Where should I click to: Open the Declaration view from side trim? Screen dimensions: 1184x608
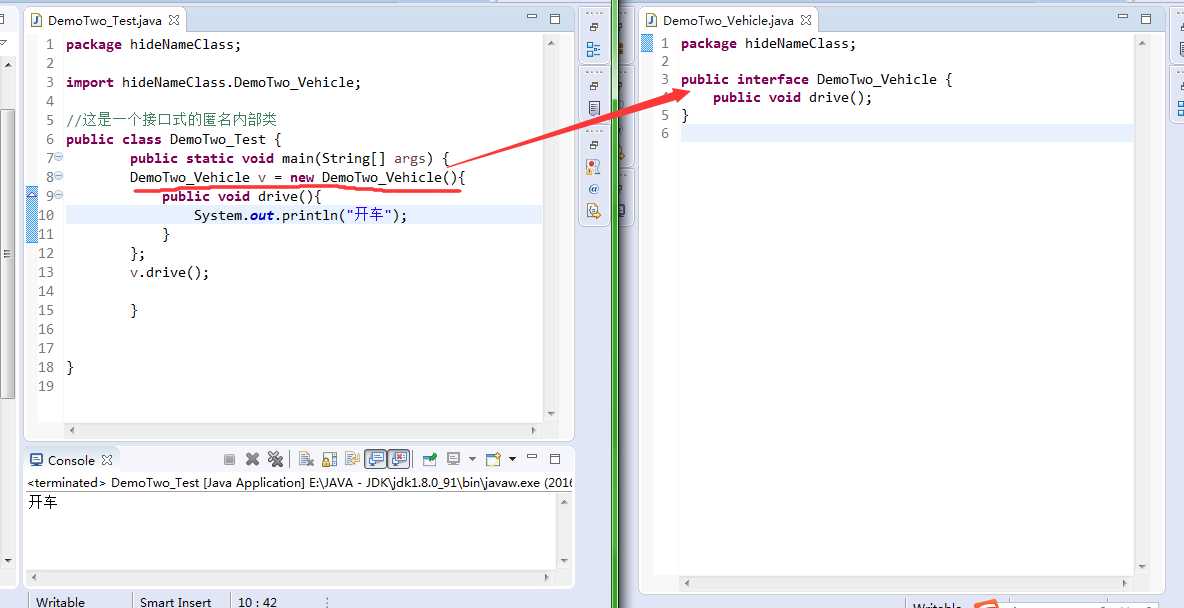(594, 211)
